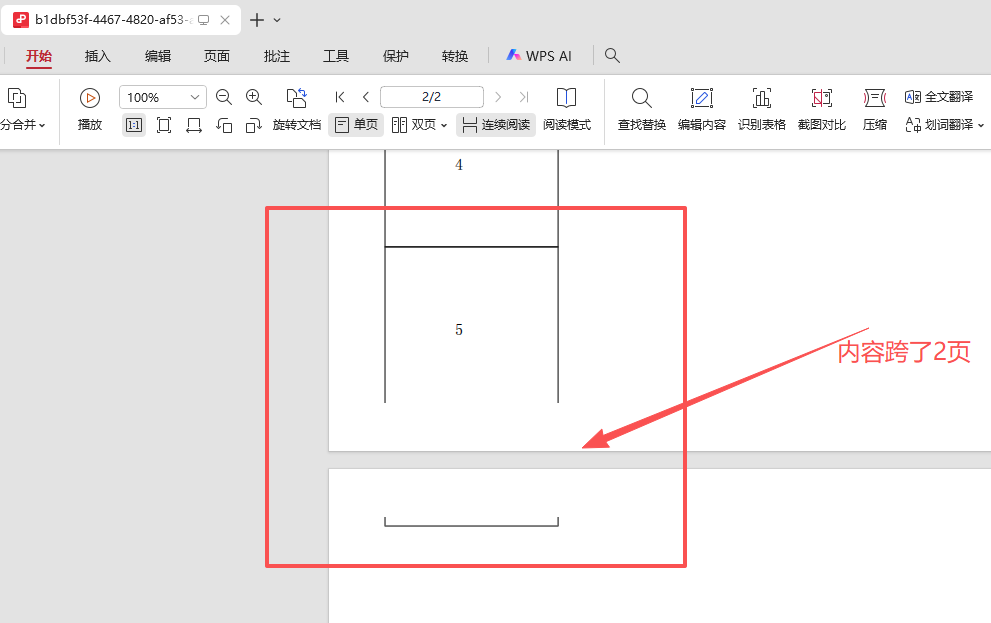Click the Rotate Document (旋转文档) icon
This screenshot has width=991, height=623.
click(x=296, y=97)
